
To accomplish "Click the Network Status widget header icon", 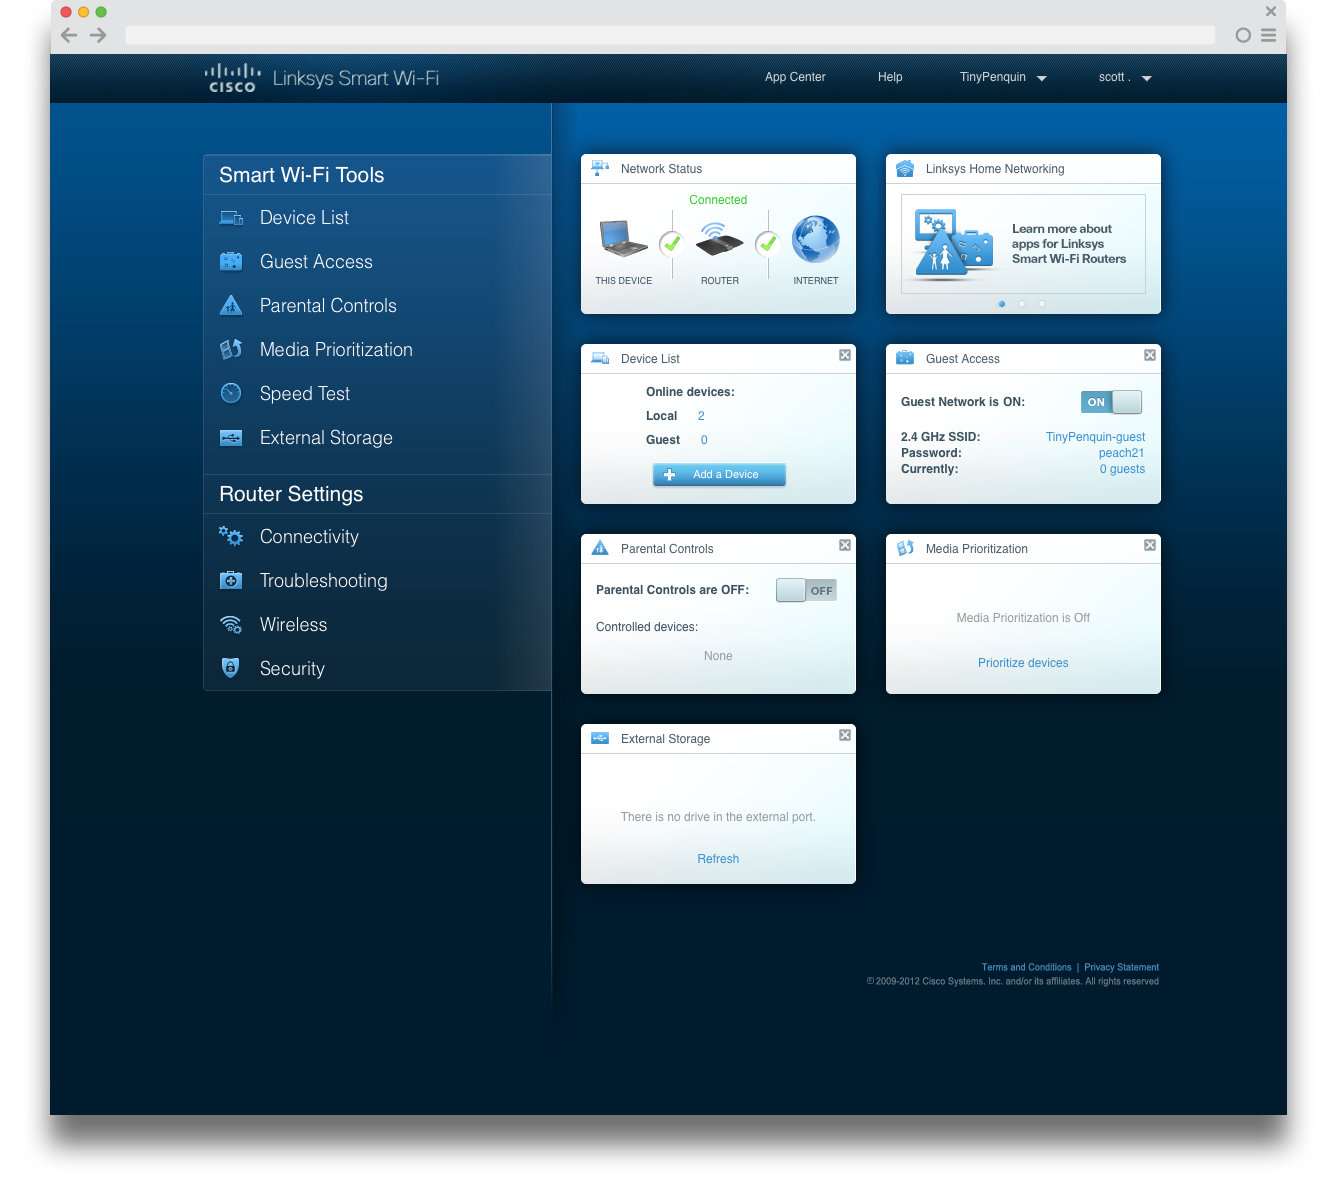I will [600, 168].
